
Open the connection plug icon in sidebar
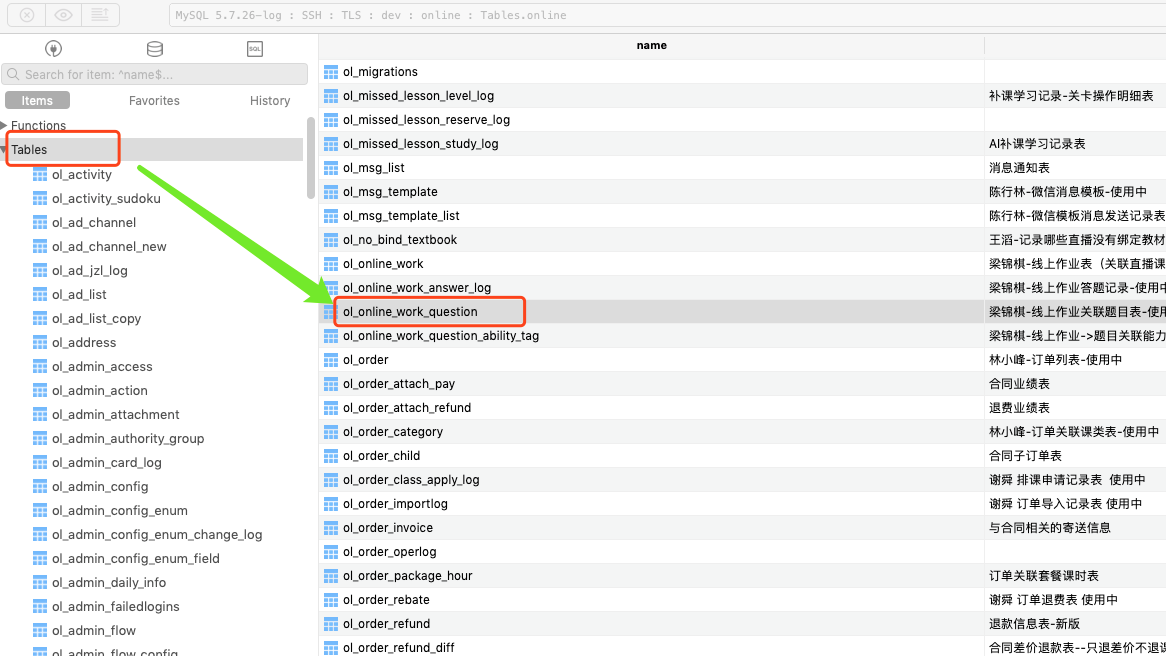54,49
